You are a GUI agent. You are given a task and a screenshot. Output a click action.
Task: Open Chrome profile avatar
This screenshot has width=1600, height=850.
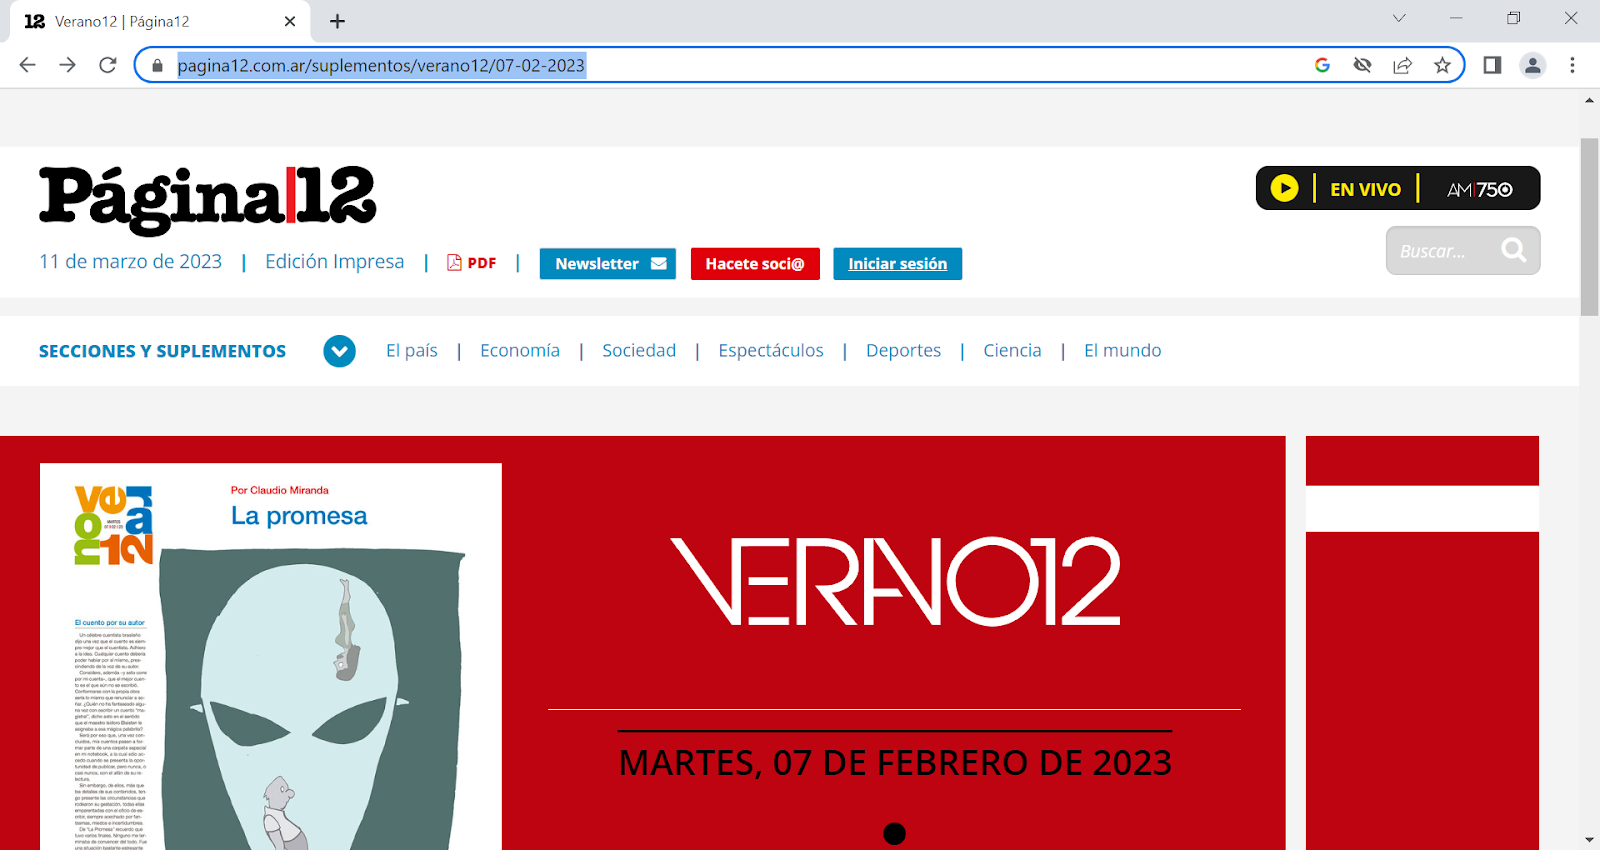[x=1532, y=65]
